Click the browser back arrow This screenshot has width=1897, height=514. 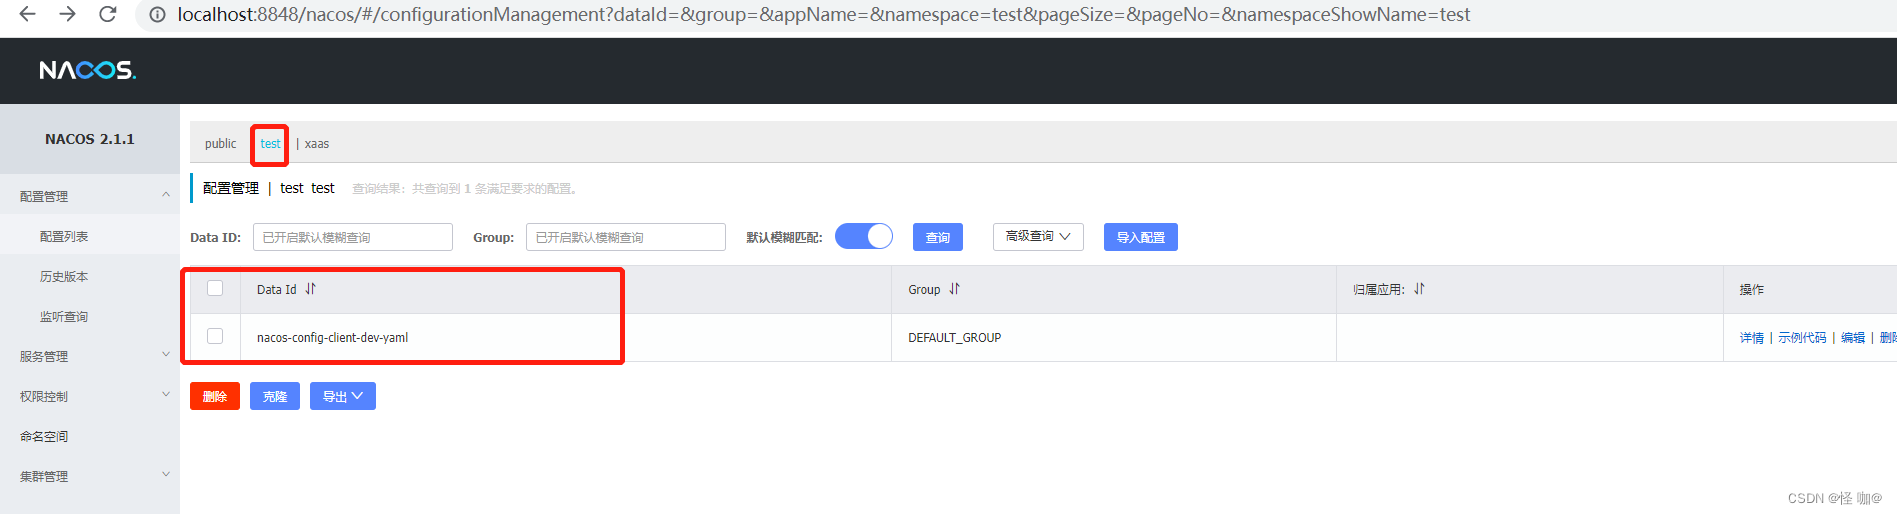27,14
